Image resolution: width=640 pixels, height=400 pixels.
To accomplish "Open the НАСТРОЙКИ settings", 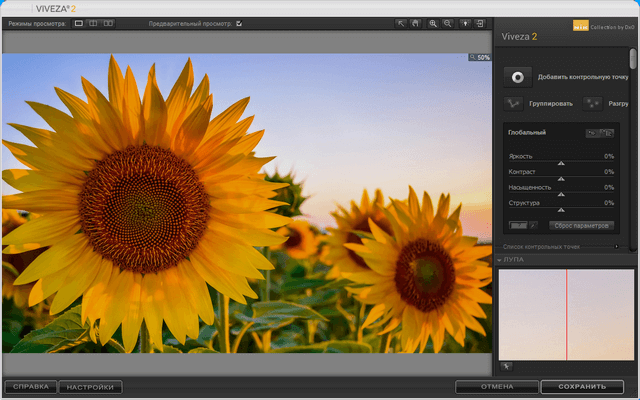I will (x=91, y=386).
